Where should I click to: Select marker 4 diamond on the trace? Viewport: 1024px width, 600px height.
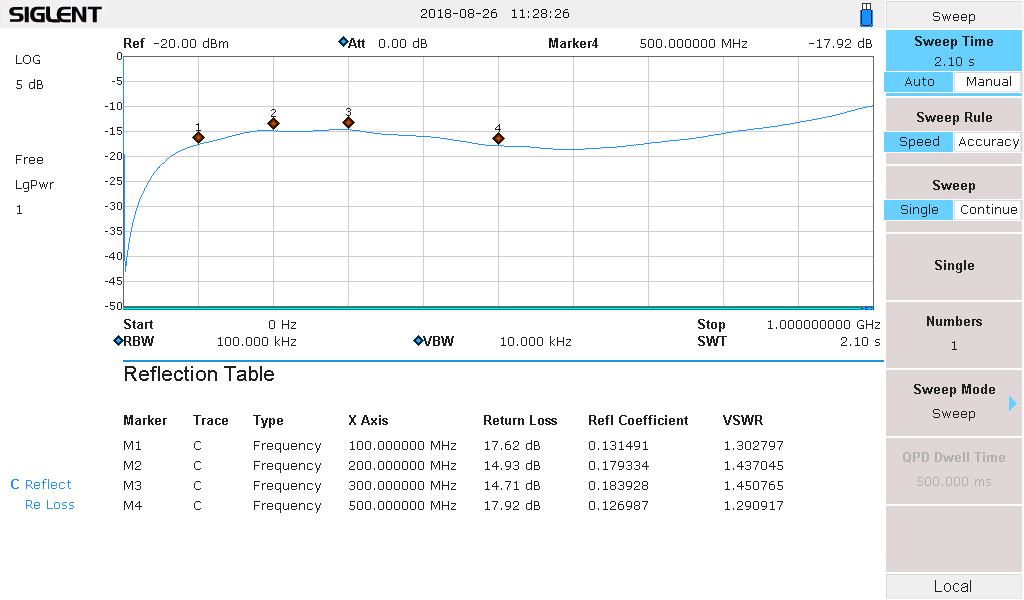pos(498,138)
